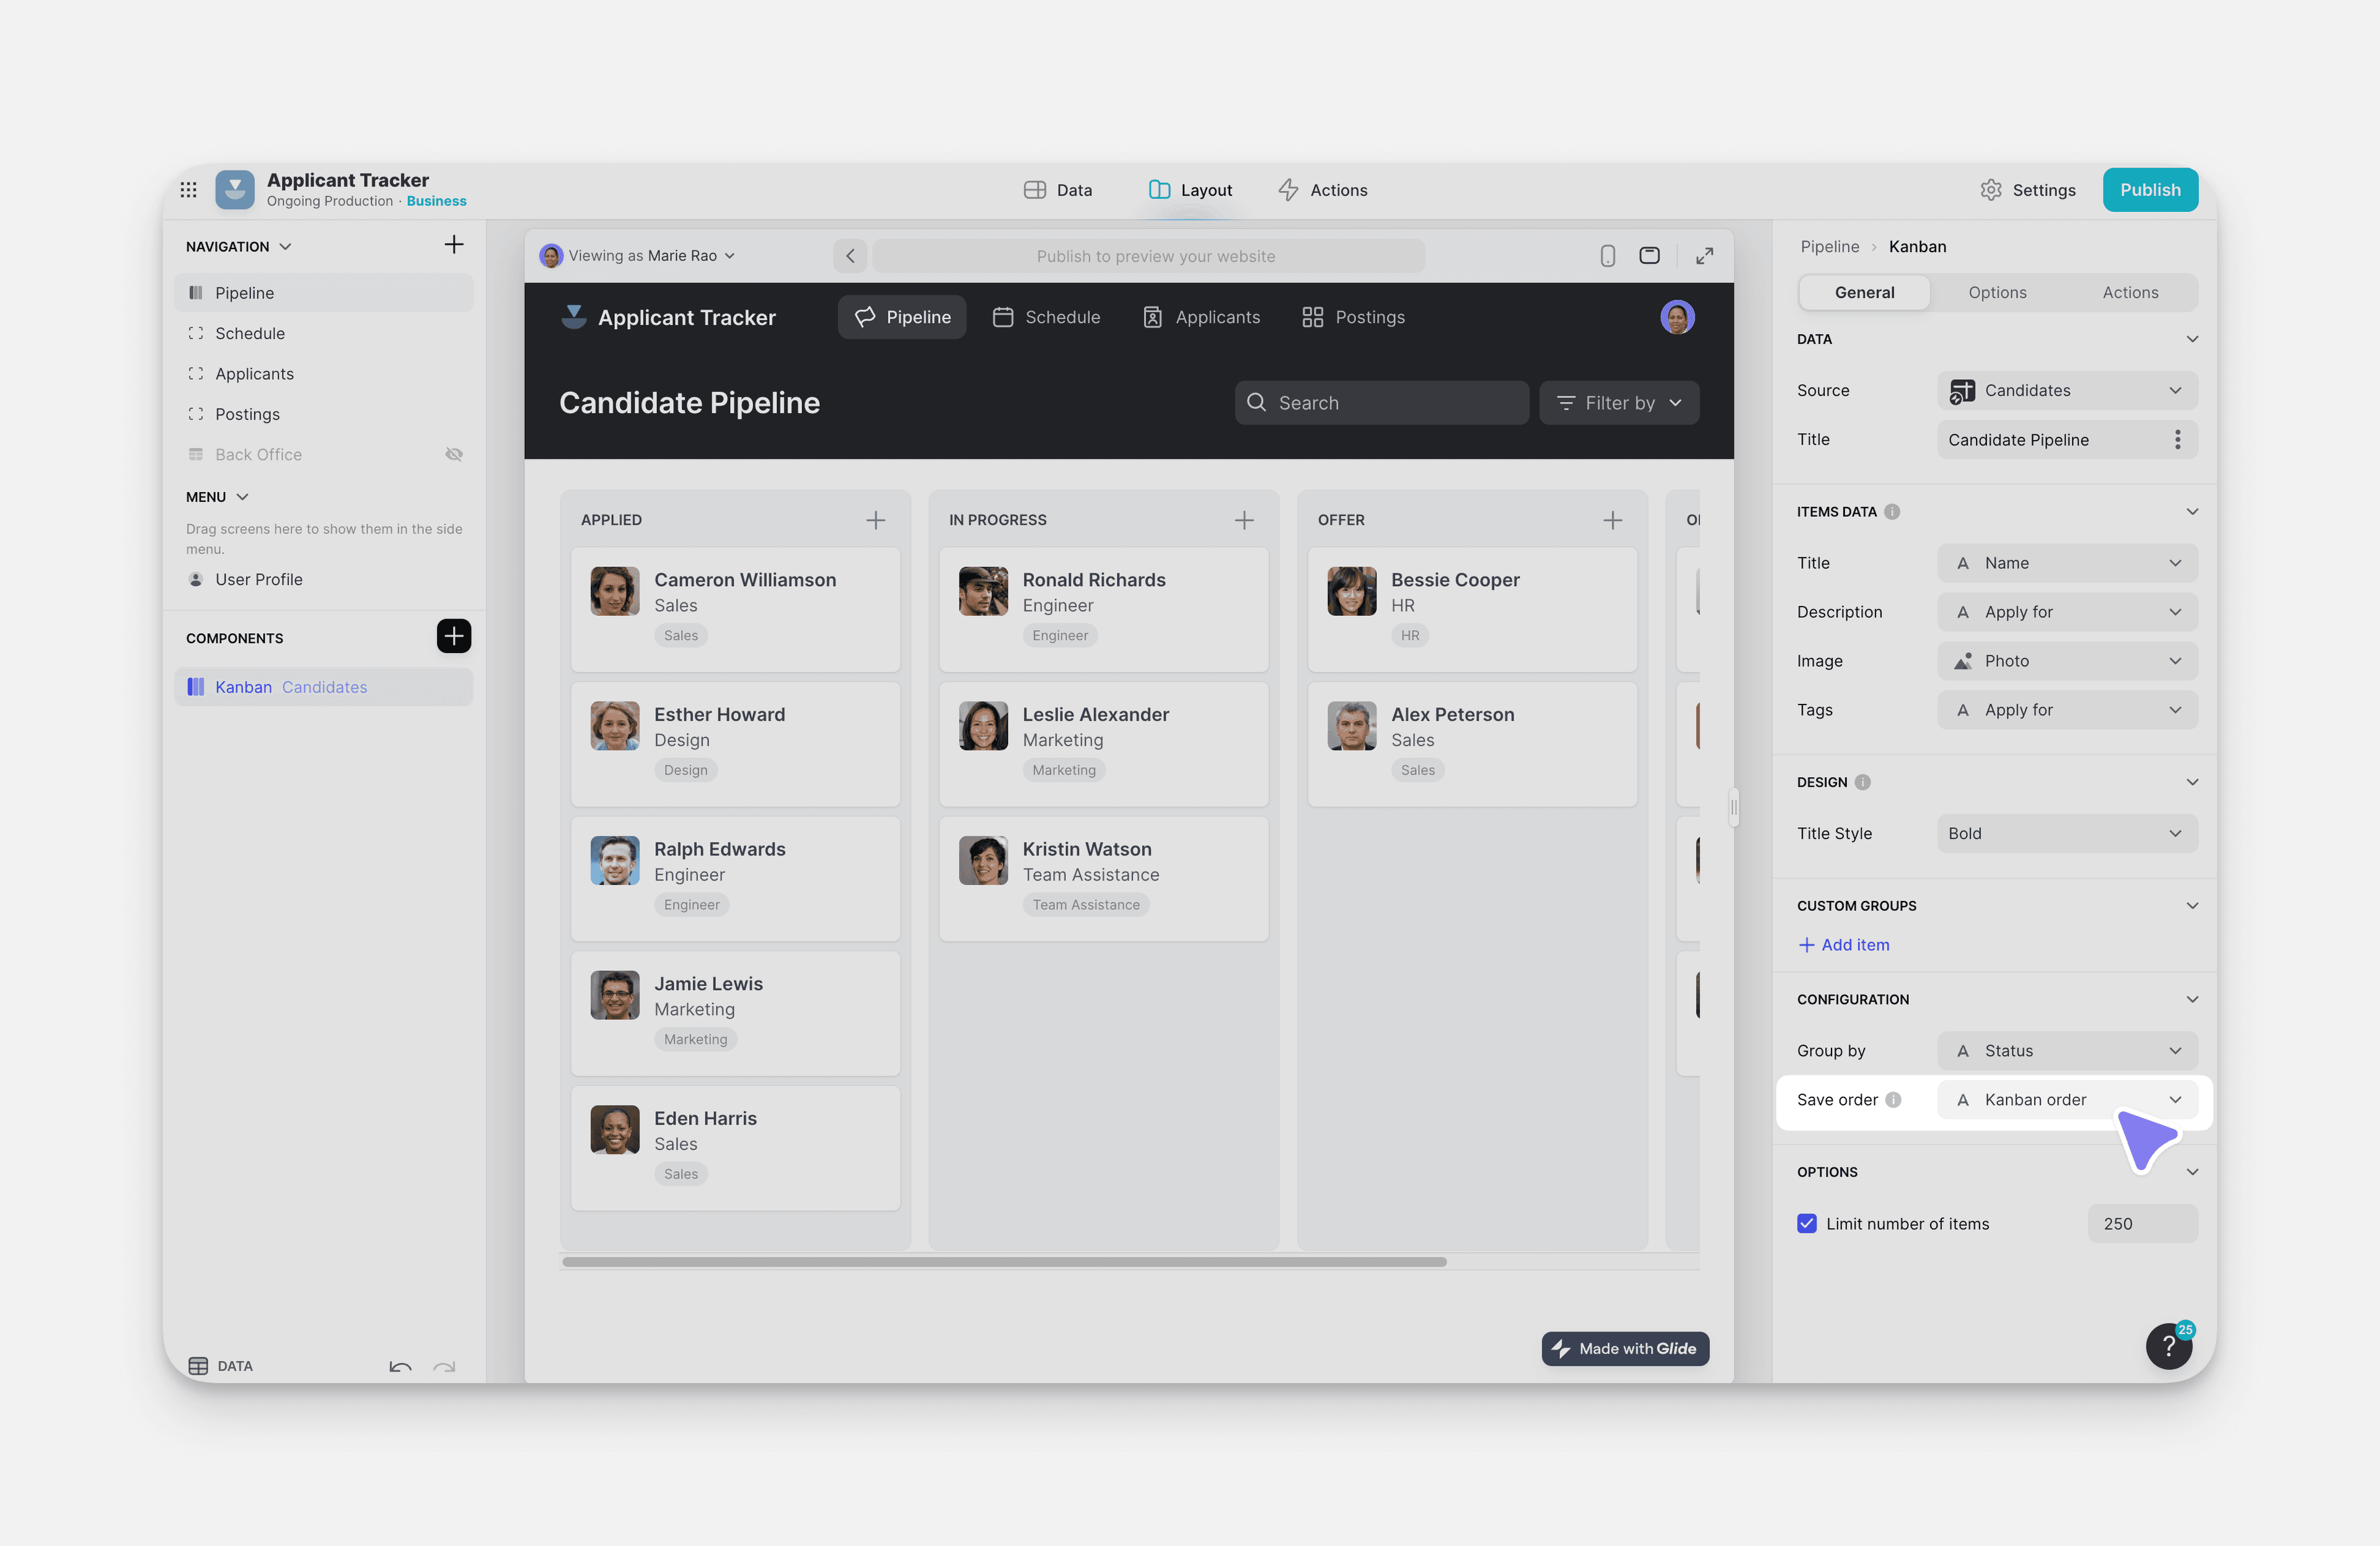
Task: Open Title field three-dot options
Action: (2178, 440)
